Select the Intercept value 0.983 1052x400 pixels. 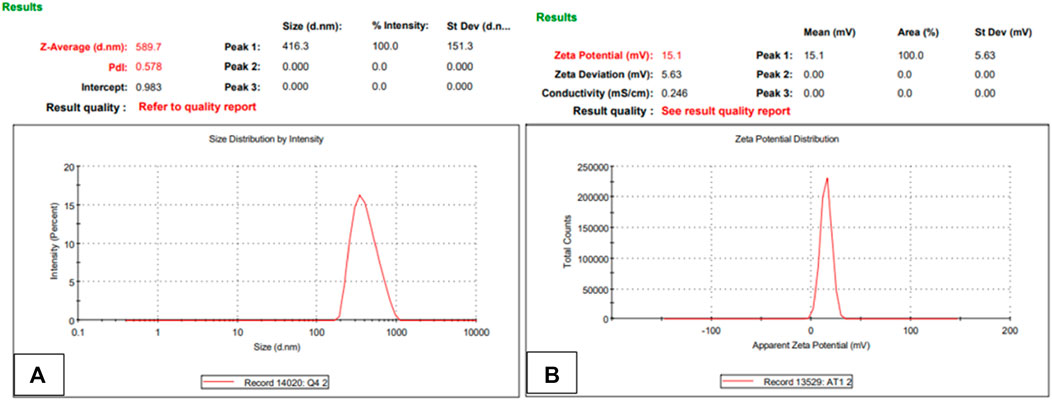(x=150, y=87)
